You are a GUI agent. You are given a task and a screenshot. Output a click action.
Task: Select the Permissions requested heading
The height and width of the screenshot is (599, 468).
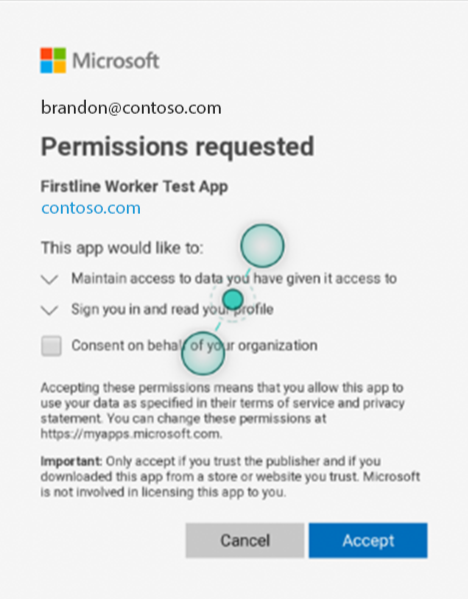point(177,147)
